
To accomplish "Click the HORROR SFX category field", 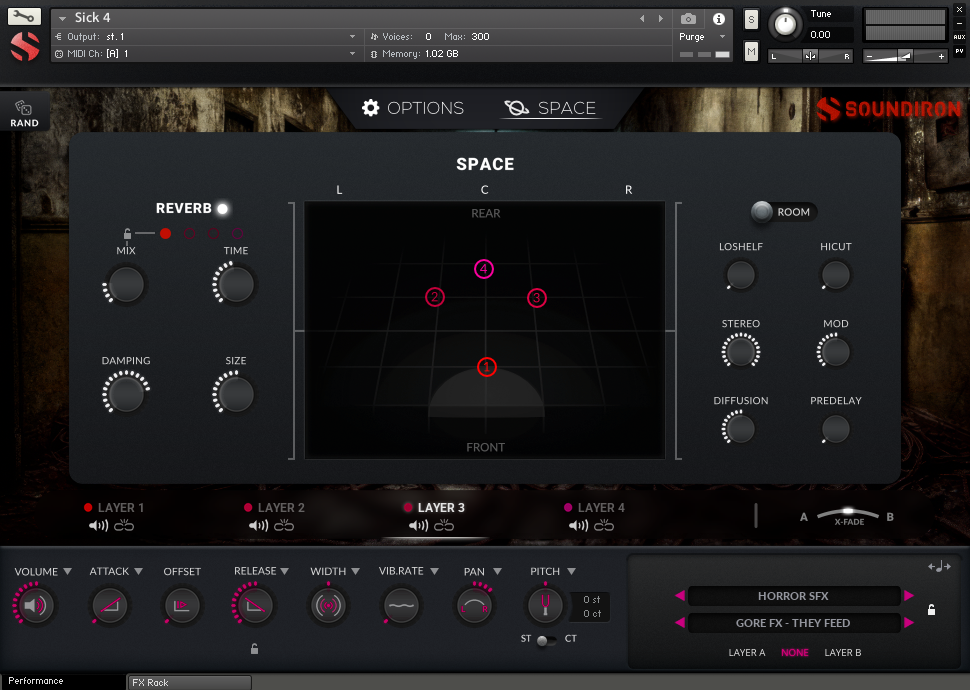I will click(794, 596).
